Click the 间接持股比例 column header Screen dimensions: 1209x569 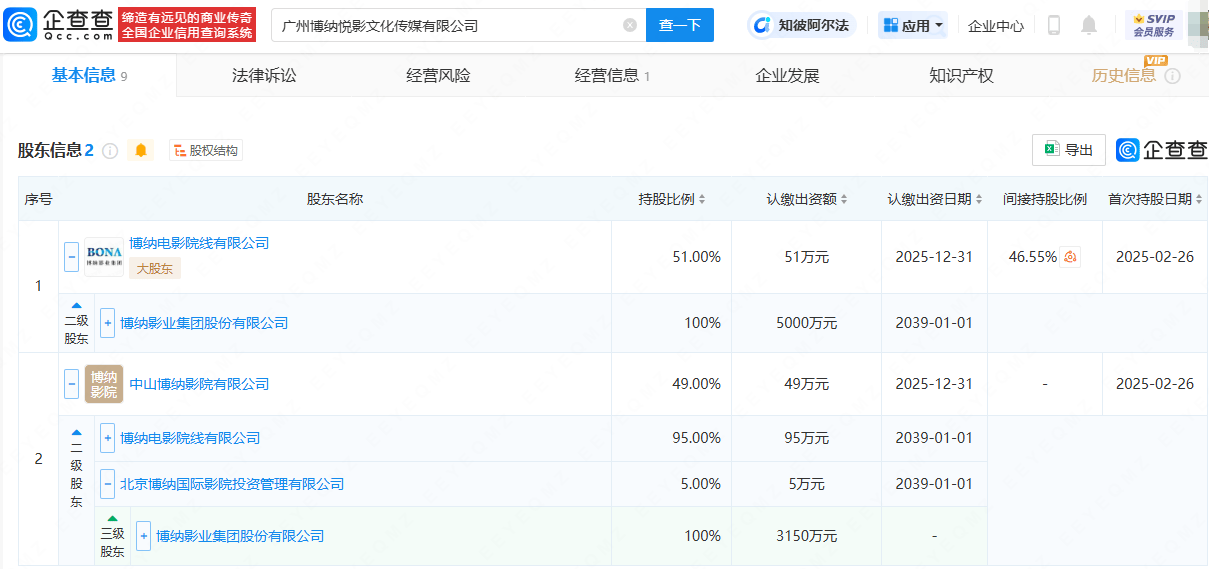[1045, 199]
